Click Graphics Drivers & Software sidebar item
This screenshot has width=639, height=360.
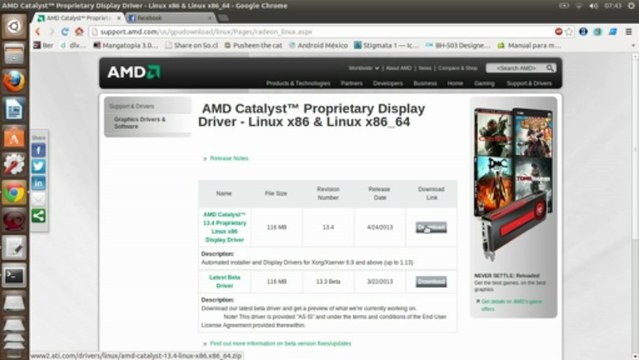[140, 123]
